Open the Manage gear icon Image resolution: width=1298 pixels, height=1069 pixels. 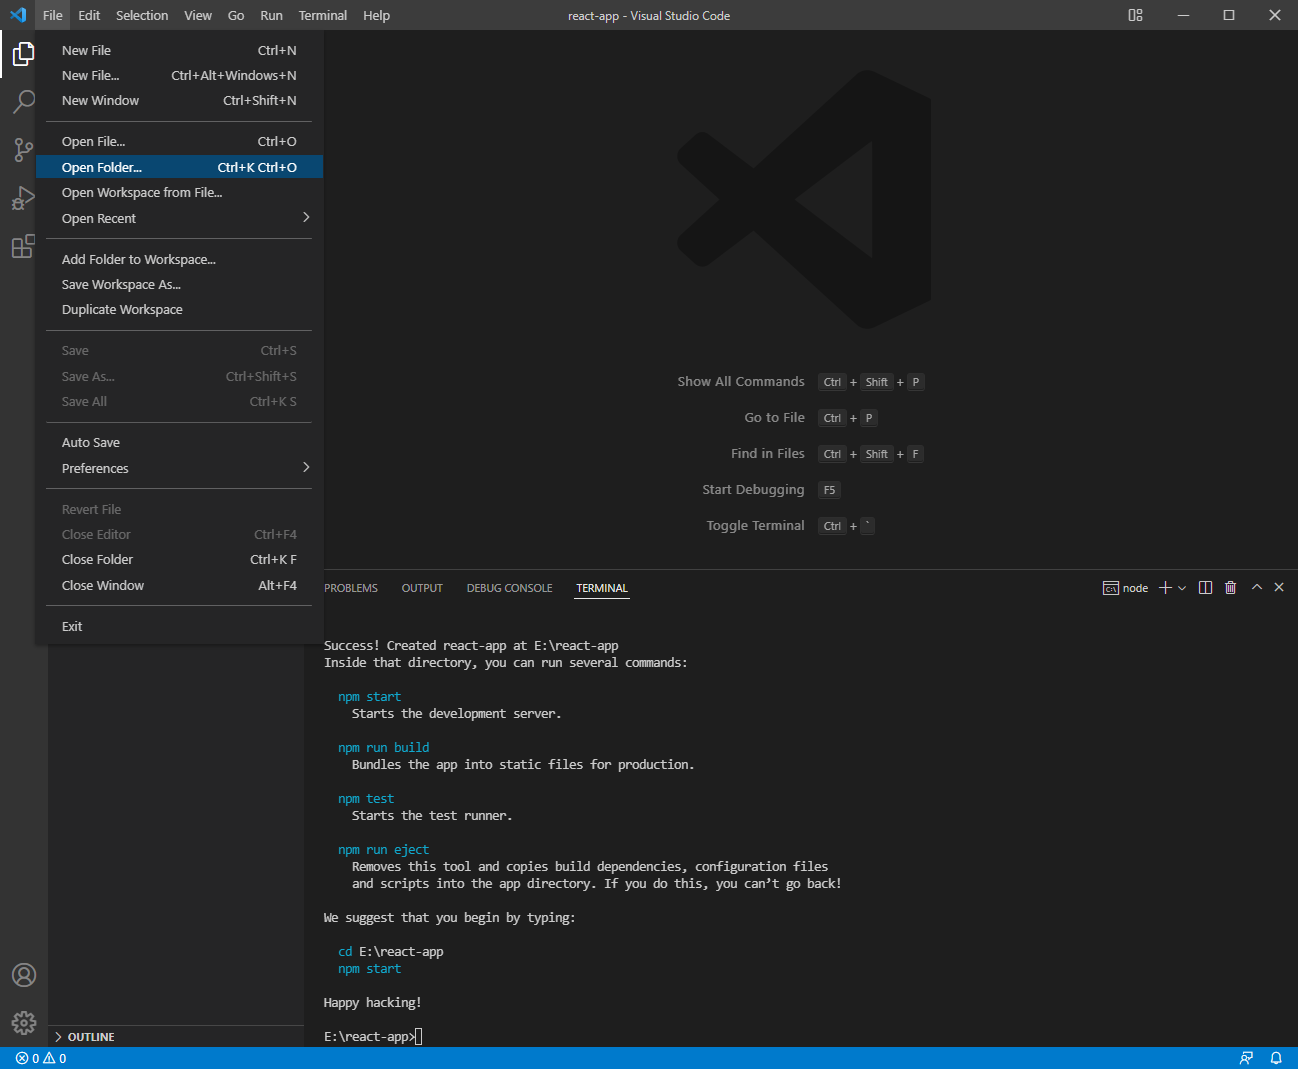click(x=24, y=1023)
